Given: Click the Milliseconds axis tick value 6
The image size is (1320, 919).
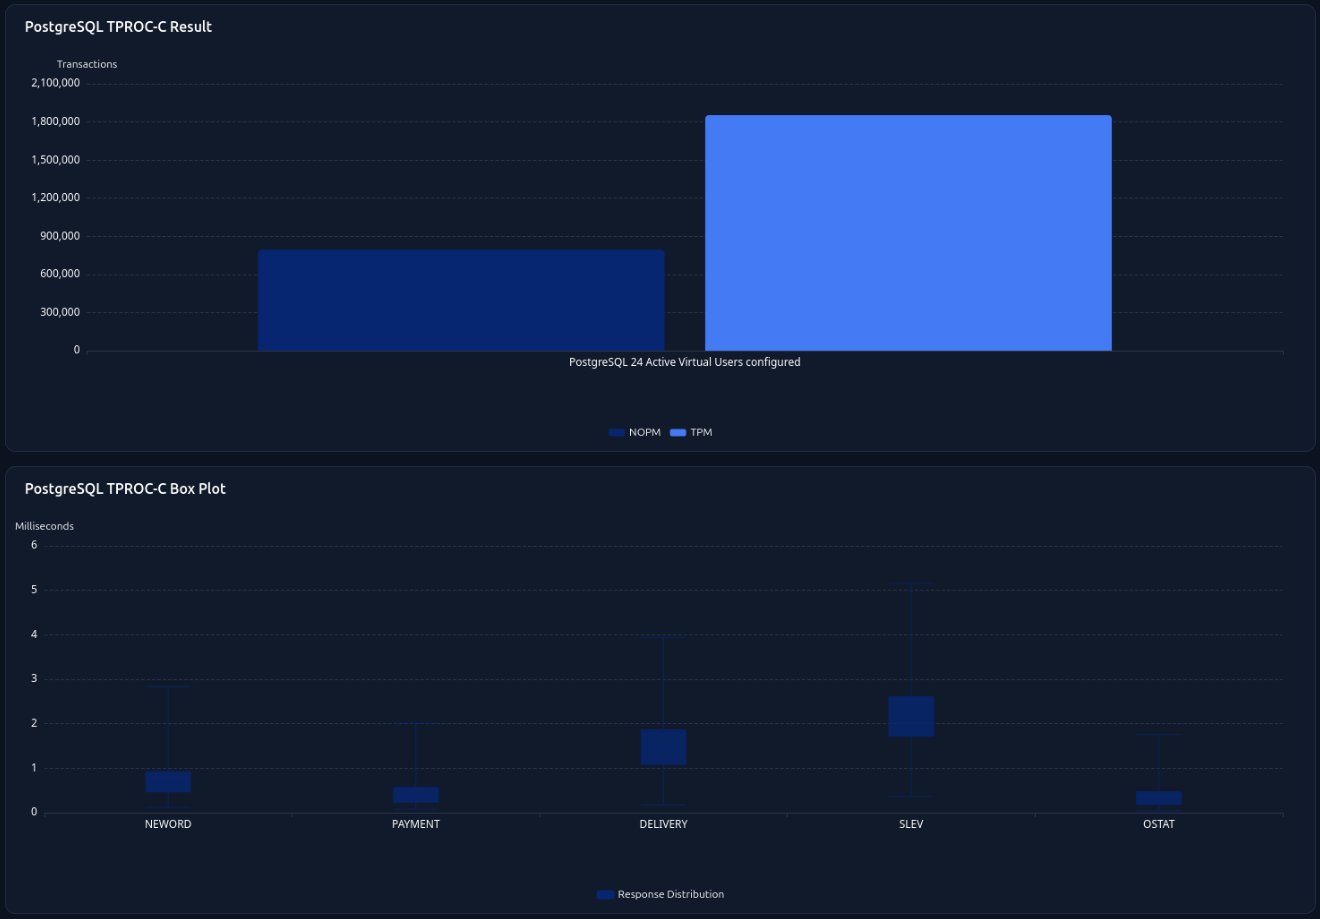Looking at the screenshot, I should tap(34, 545).
